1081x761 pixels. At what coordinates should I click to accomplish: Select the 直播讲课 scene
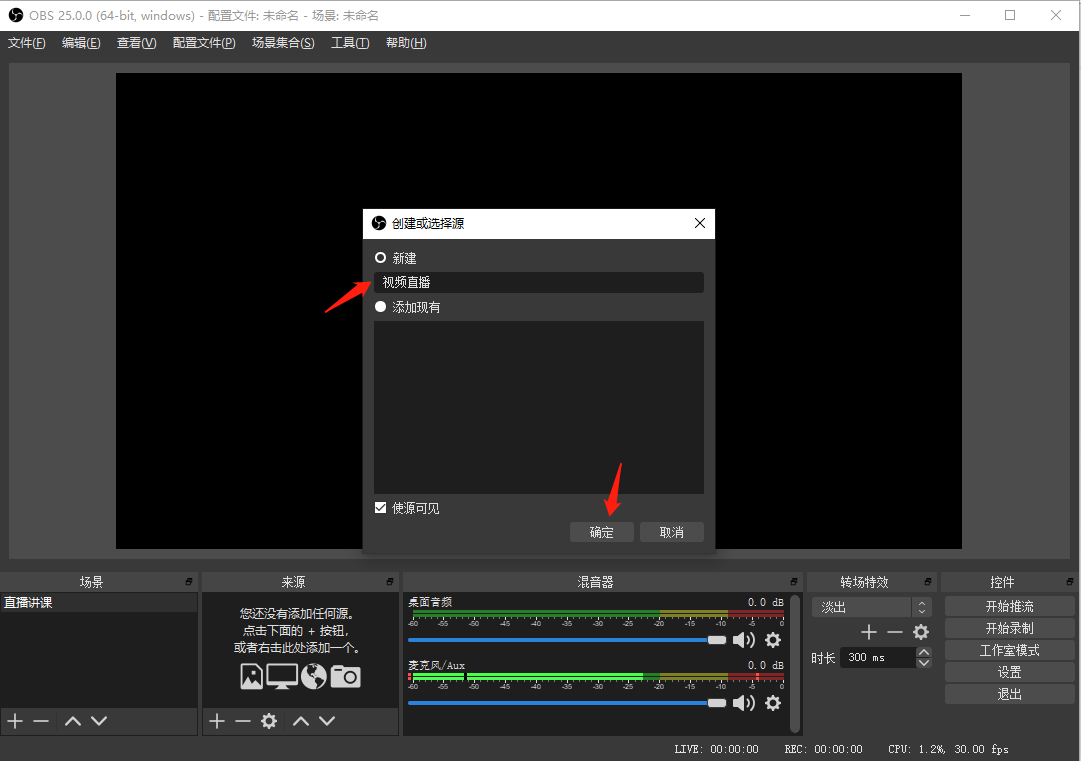99,602
